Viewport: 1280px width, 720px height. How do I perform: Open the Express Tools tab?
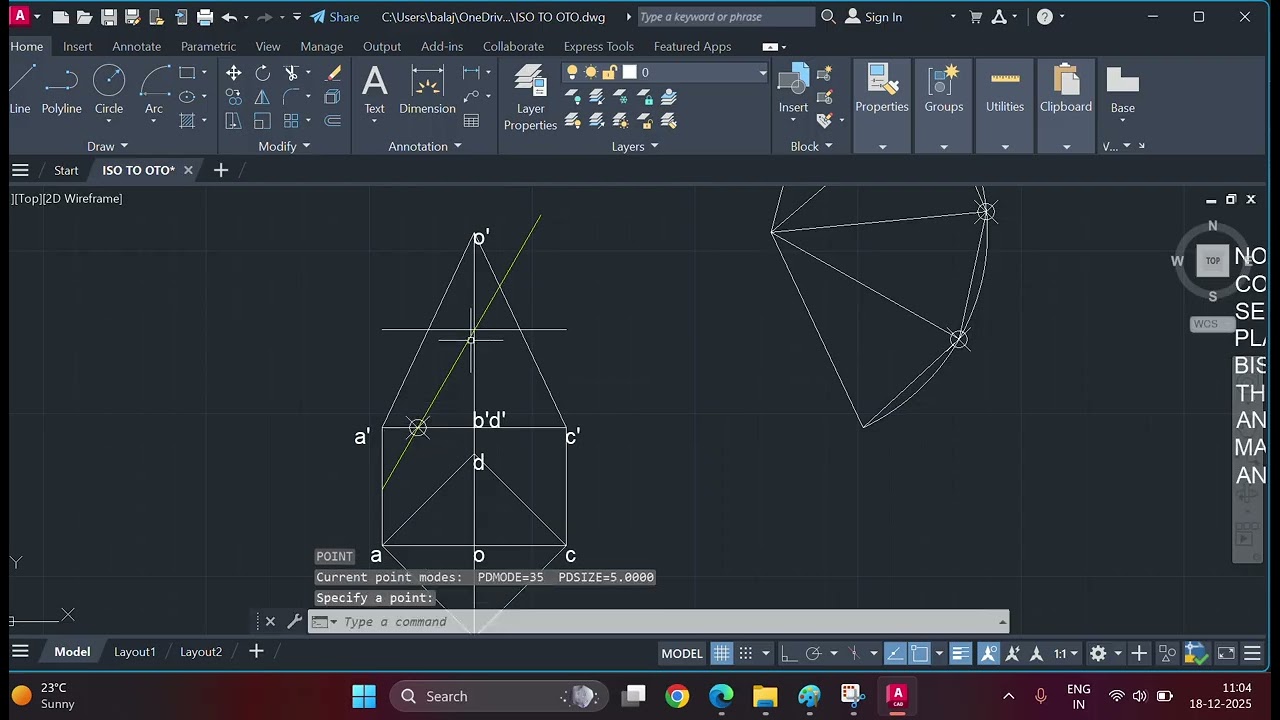(598, 46)
